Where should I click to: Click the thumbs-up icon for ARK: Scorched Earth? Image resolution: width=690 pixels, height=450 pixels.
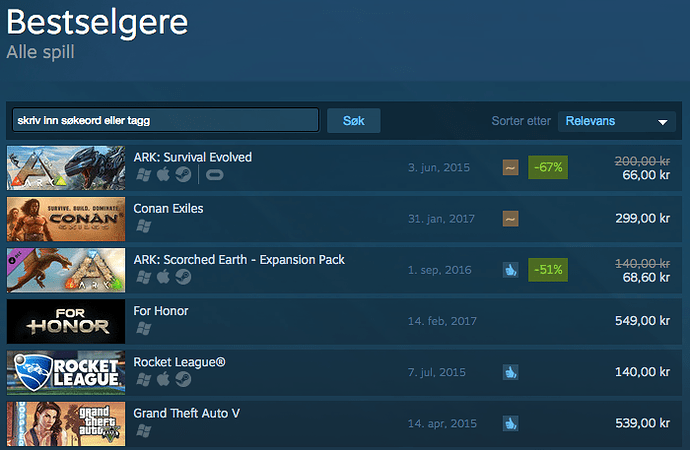pos(510,270)
